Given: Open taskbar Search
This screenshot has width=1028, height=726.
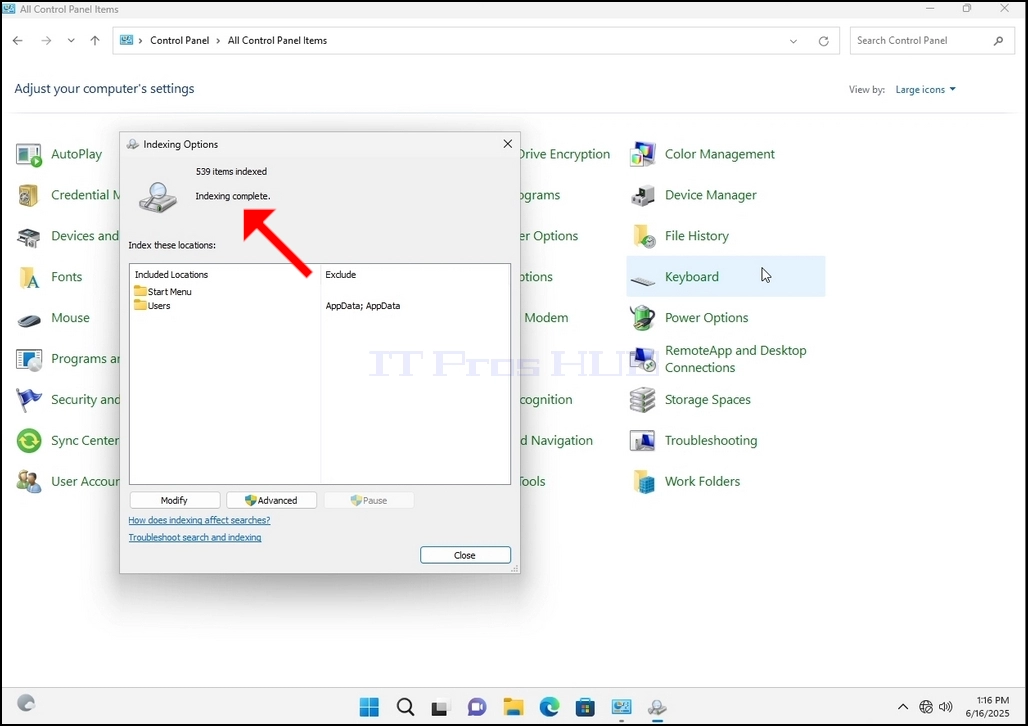Looking at the screenshot, I should pyautogui.click(x=405, y=707).
